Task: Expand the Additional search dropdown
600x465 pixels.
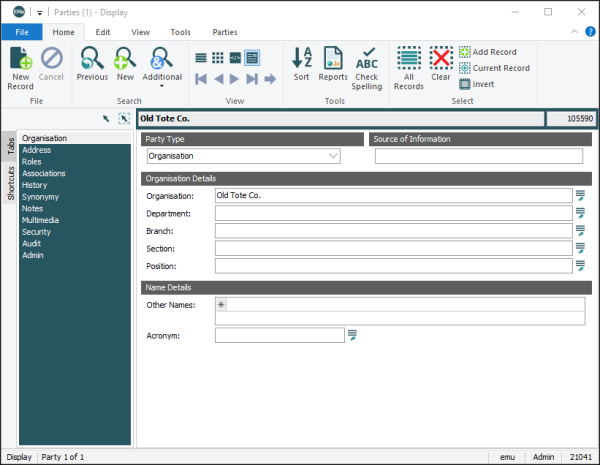Action: point(162,86)
